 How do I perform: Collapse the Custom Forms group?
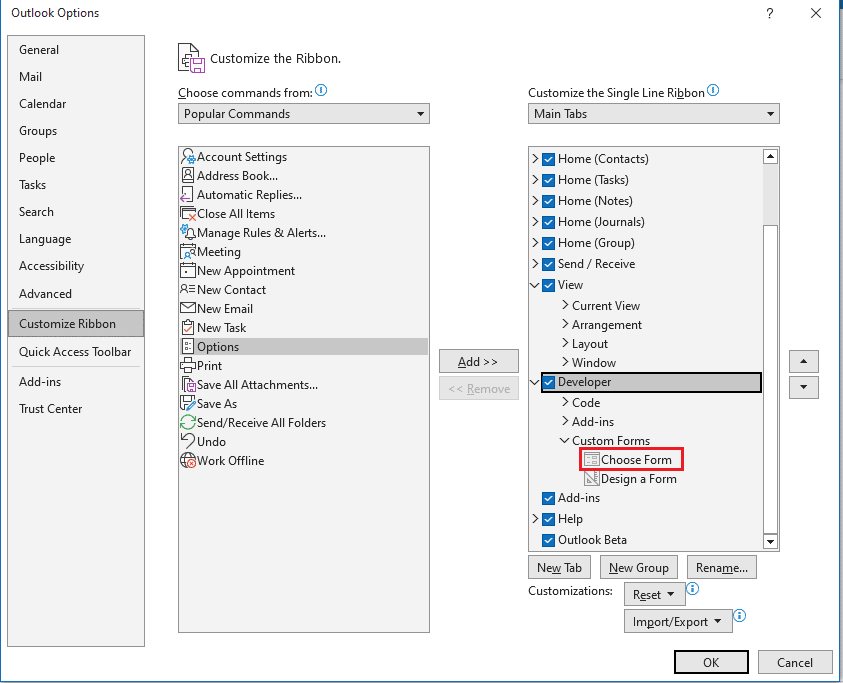pyautogui.click(x=563, y=440)
